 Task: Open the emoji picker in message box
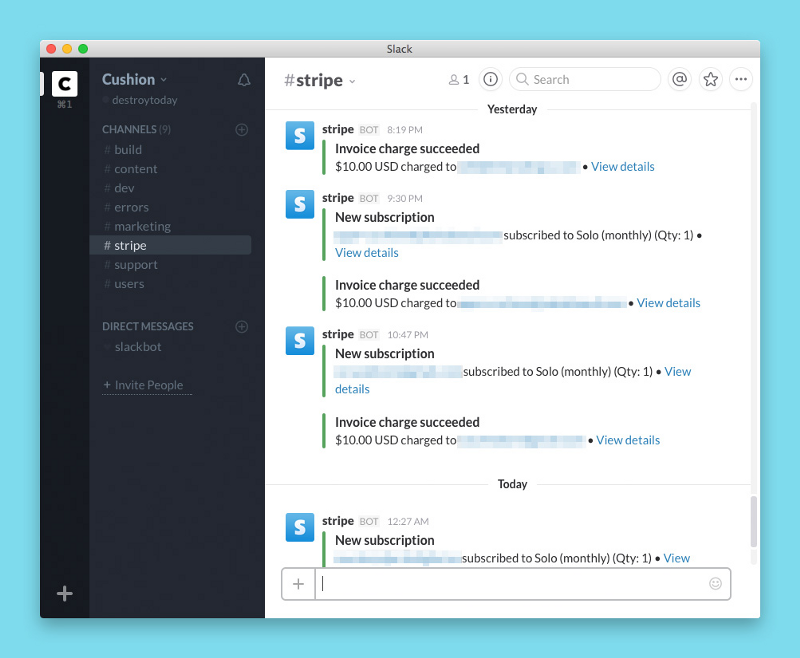pyautogui.click(x=715, y=584)
